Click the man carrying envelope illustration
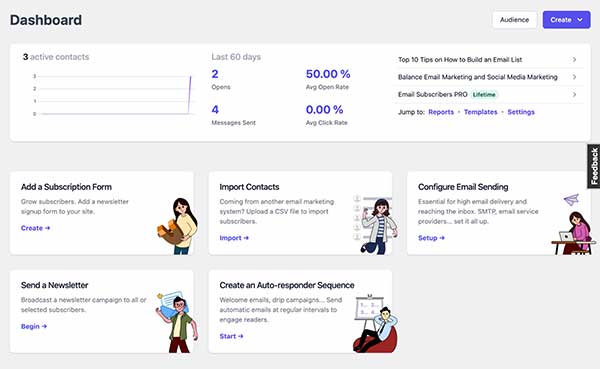This screenshot has height=369, width=600. click(x=177, y=322)
